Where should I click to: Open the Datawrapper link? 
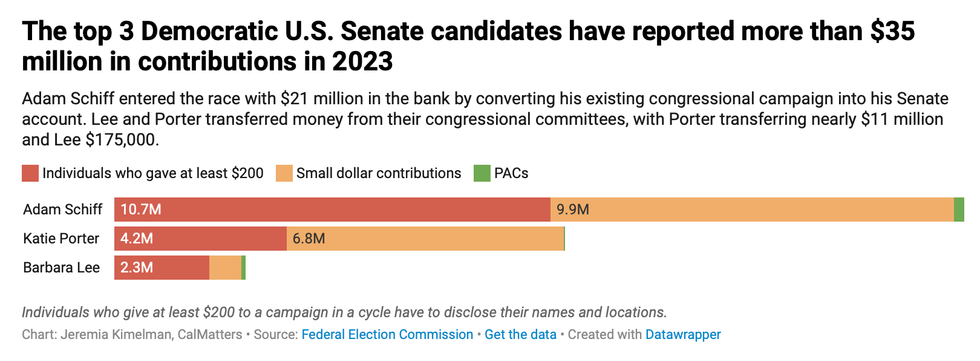[682, 334]
